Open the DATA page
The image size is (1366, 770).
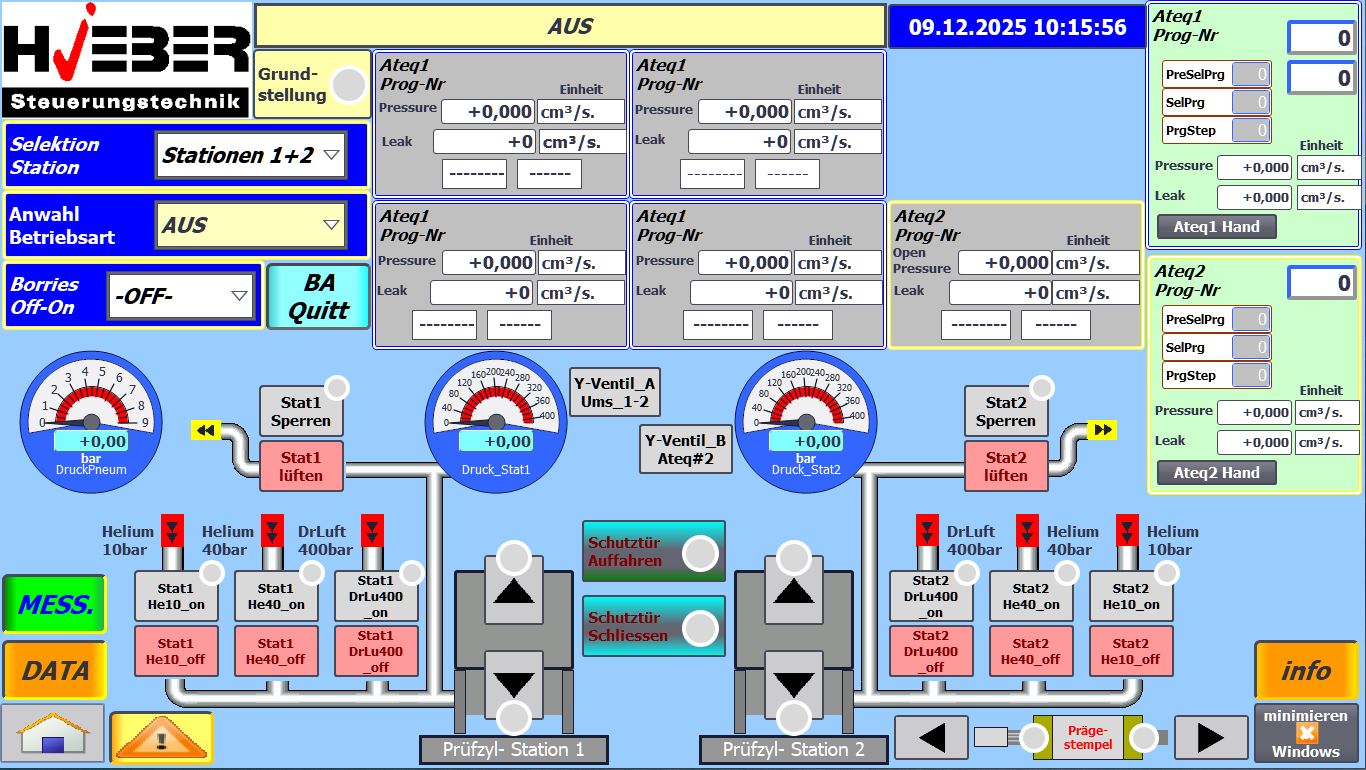(x=54, y=671)
